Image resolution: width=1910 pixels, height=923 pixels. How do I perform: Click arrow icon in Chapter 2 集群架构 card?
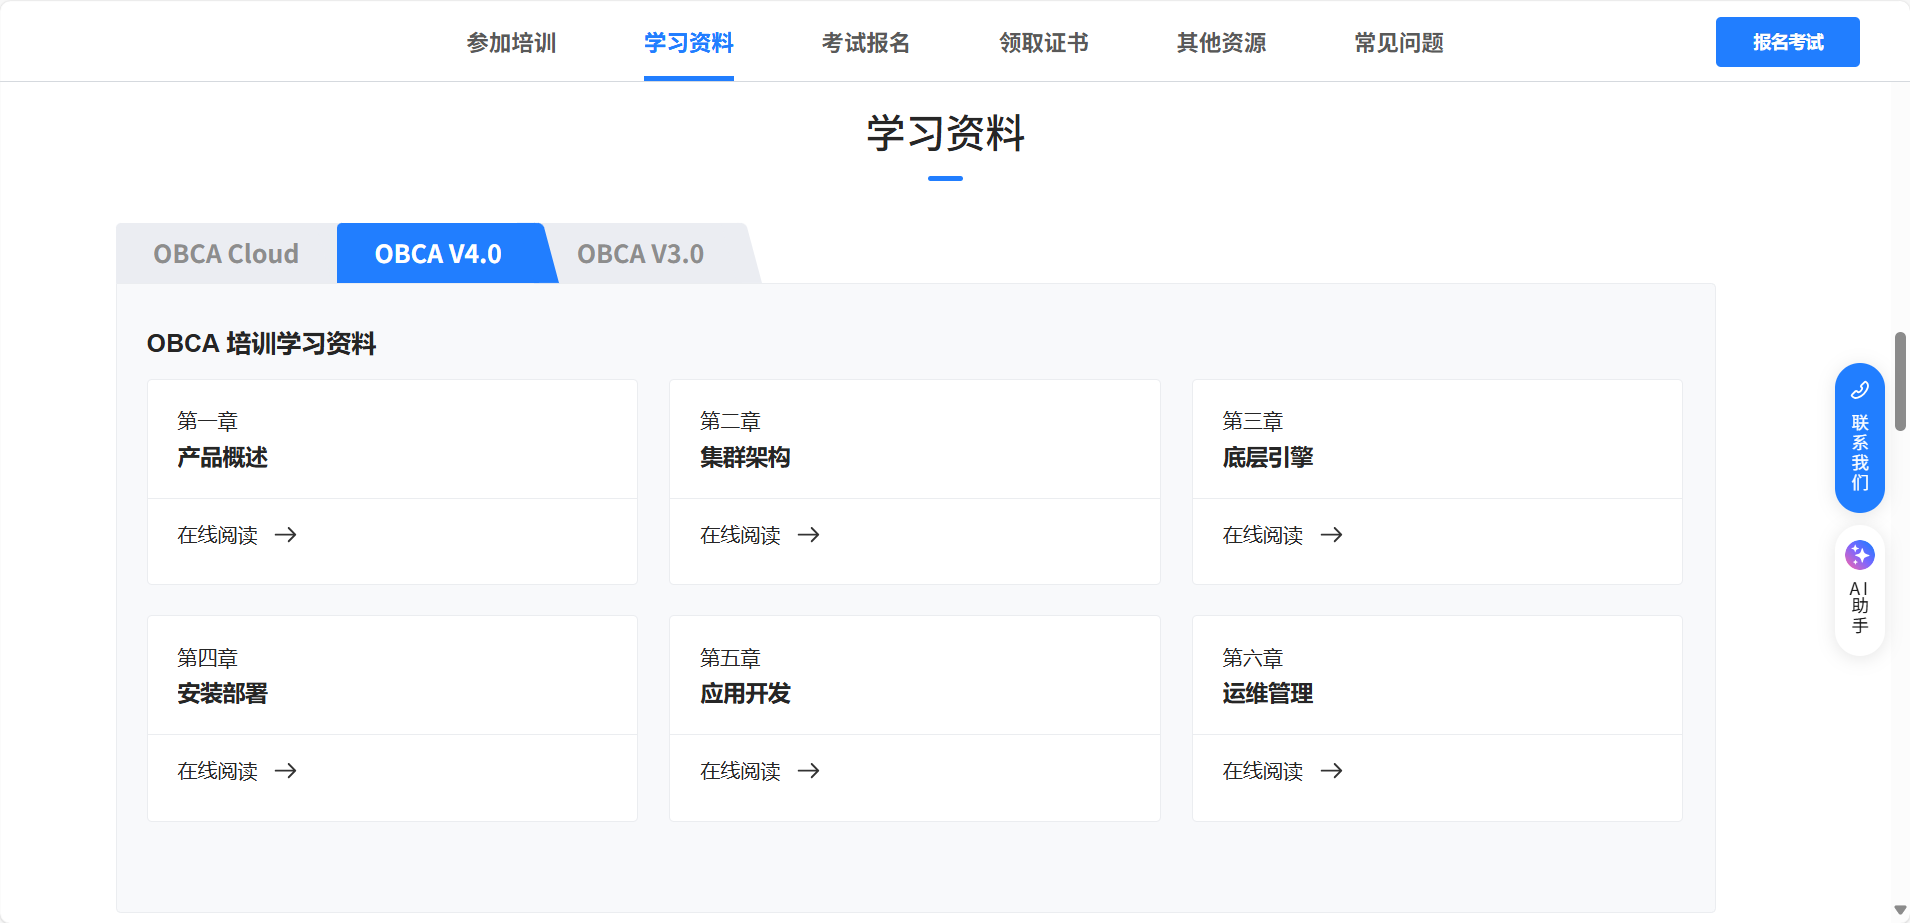pyautogui.click(x=809, y=535)
